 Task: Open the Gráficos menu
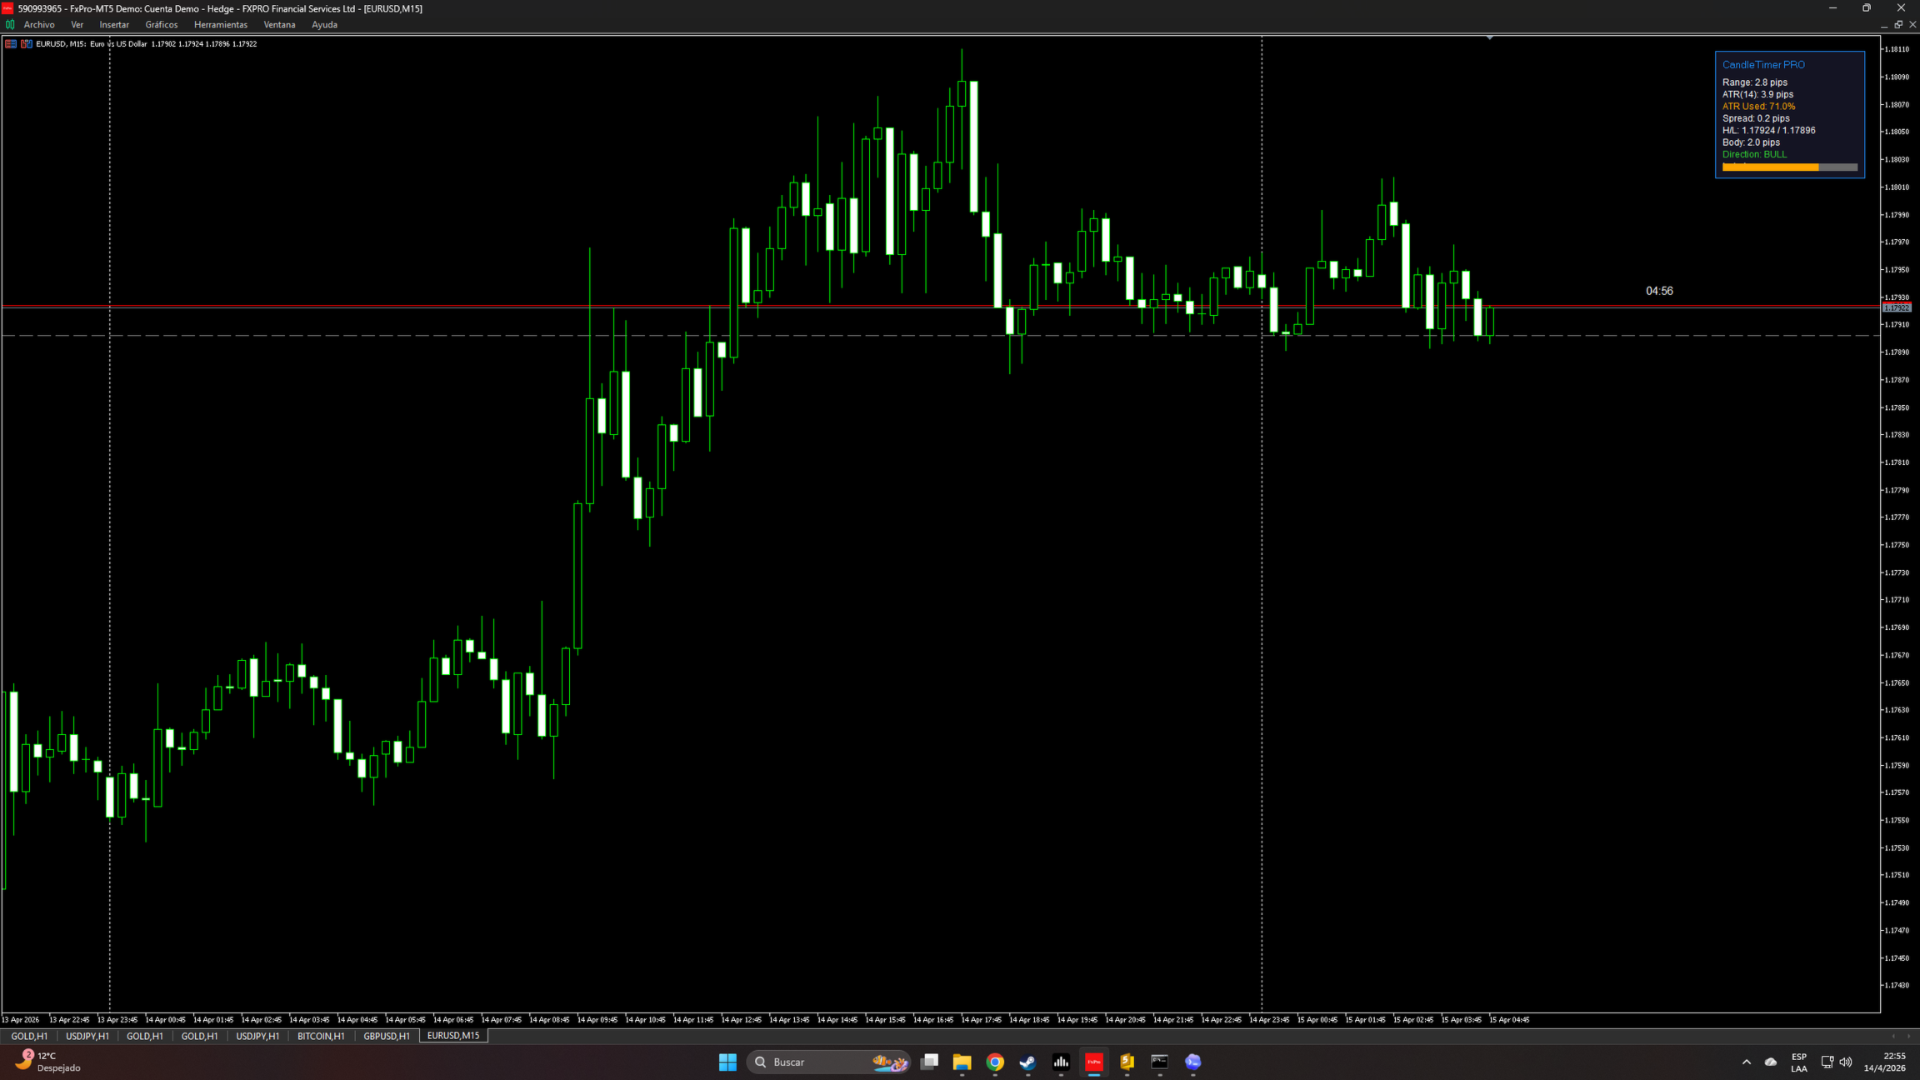(x=161, y=25)
